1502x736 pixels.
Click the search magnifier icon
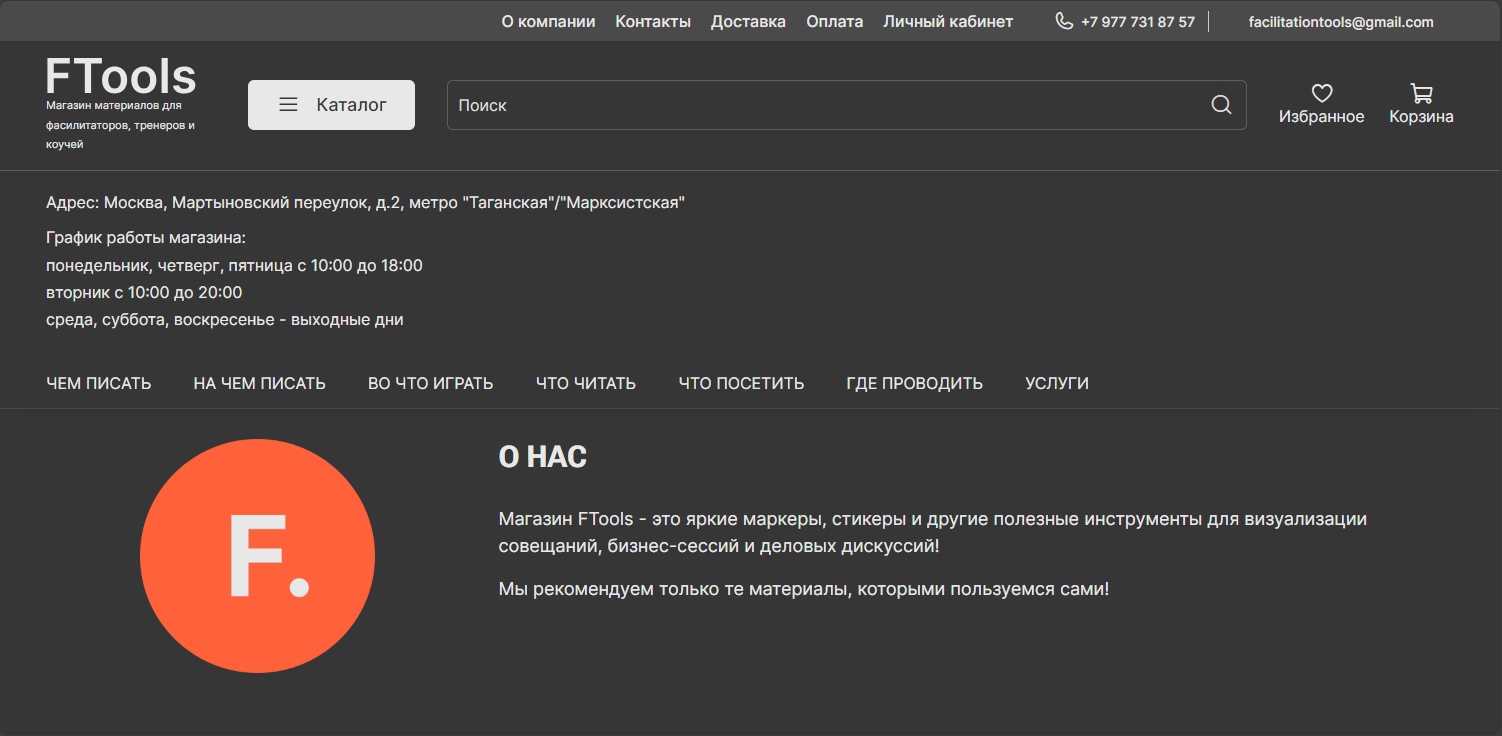point(1221,105)
